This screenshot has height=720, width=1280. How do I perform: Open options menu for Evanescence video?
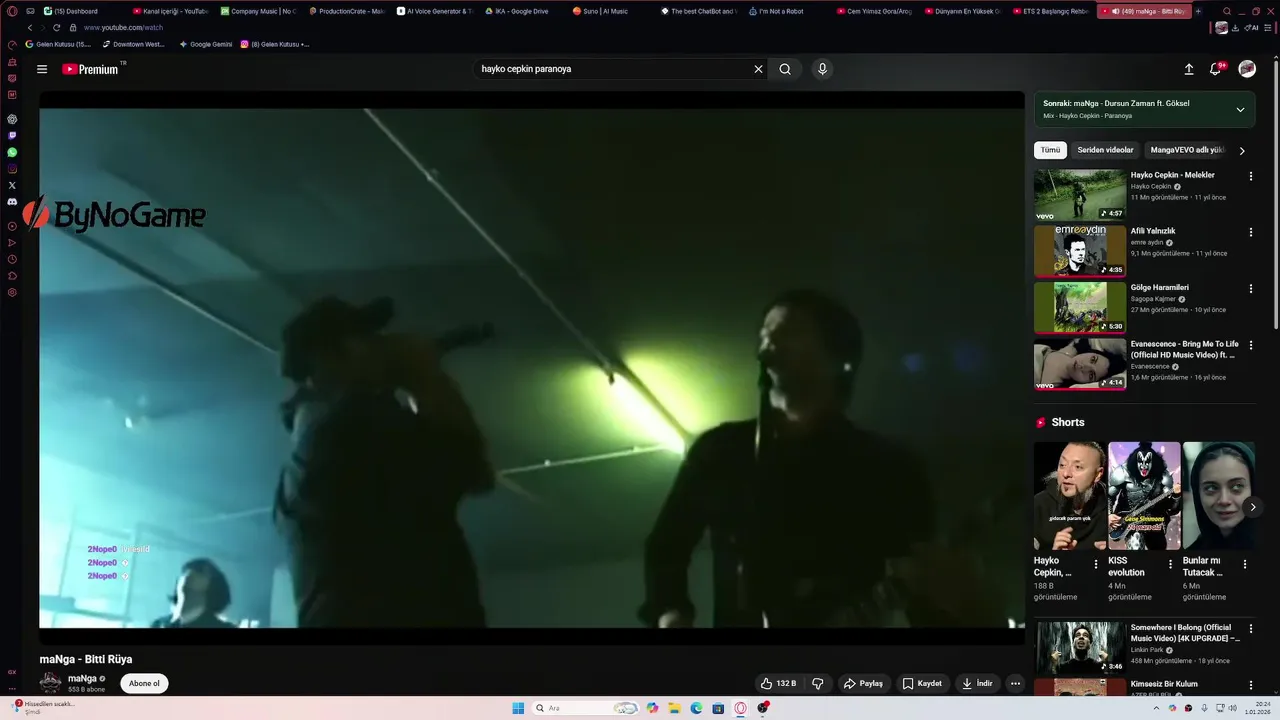(x=1250, y=345)
